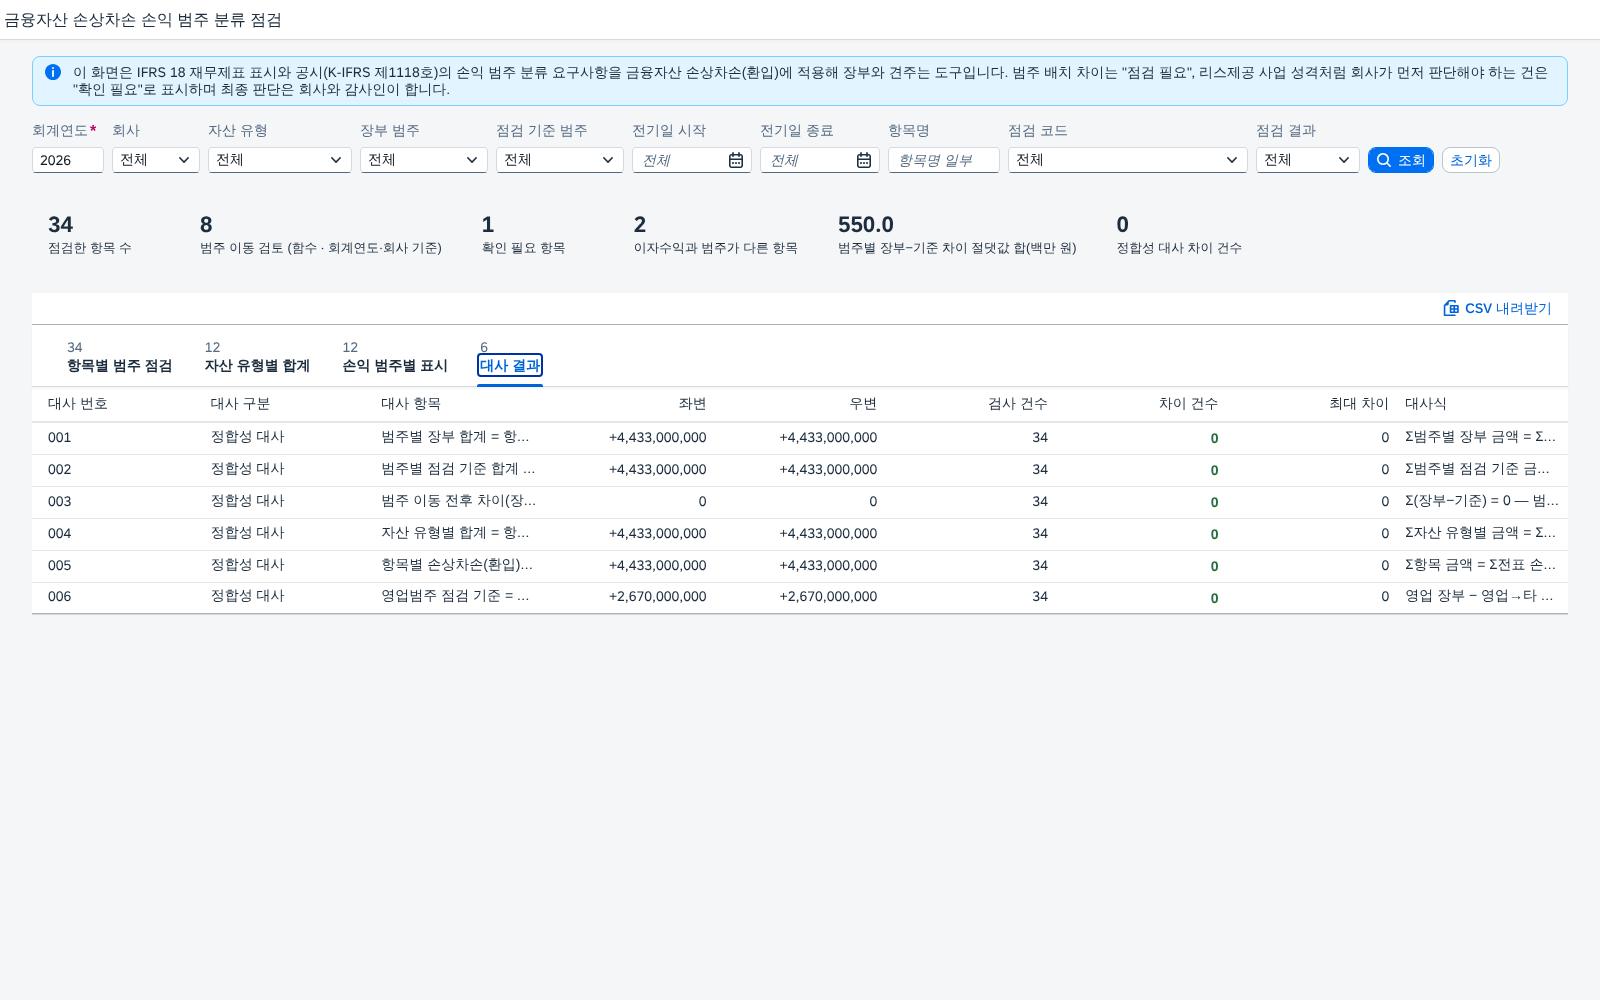Screen dimensions: 1600x1000
Task: Open the 전기일 시작 calendar picker icon
Action: click(x=736, y=160)
